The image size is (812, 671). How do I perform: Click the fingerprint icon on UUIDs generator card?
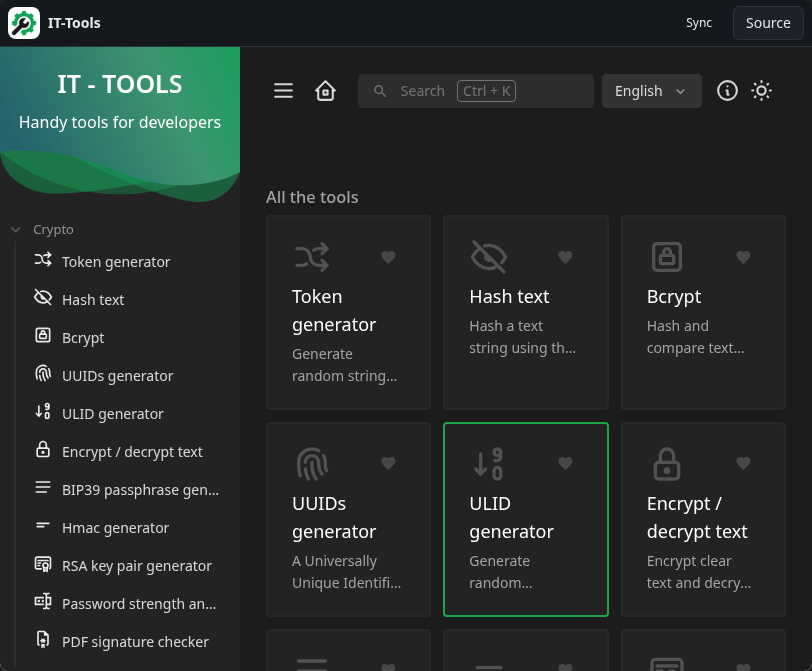tap(312, 463)
